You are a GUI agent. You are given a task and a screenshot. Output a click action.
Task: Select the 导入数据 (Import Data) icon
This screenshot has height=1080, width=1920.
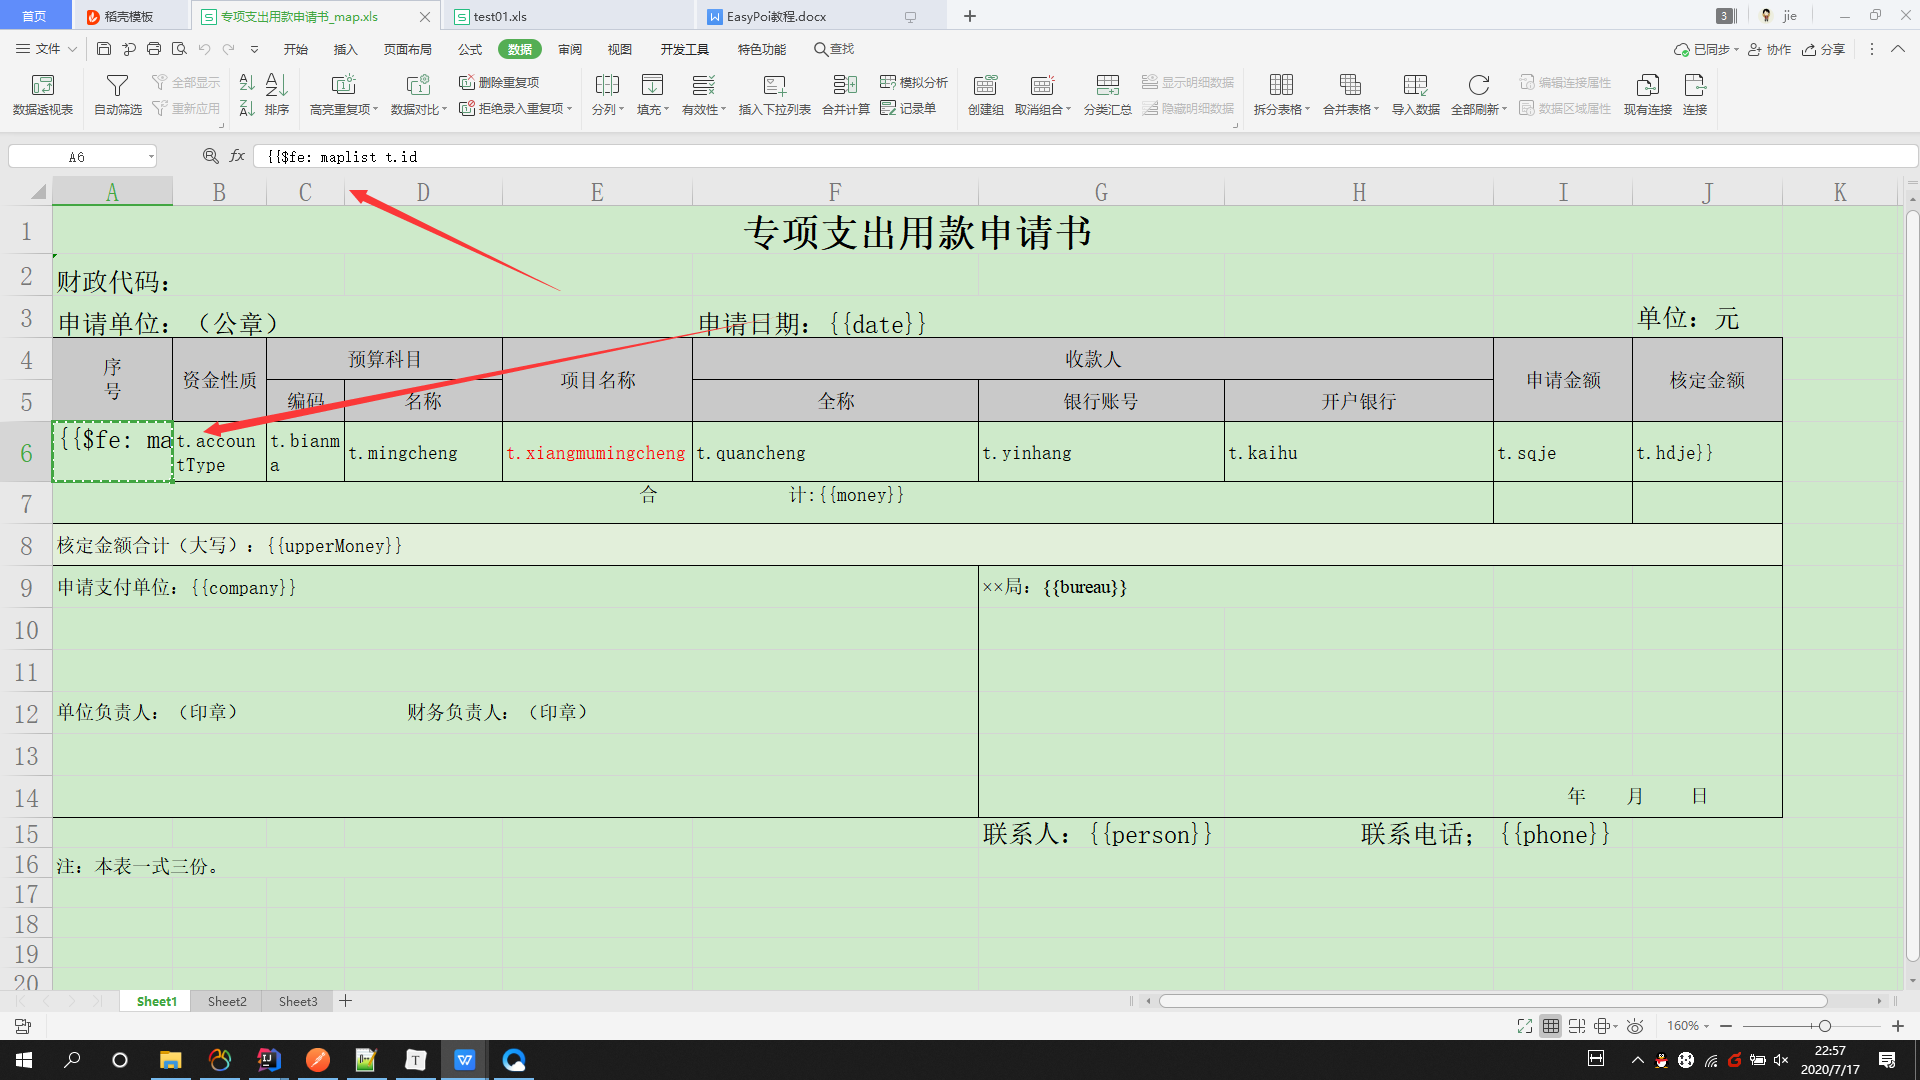[1415, 95]
